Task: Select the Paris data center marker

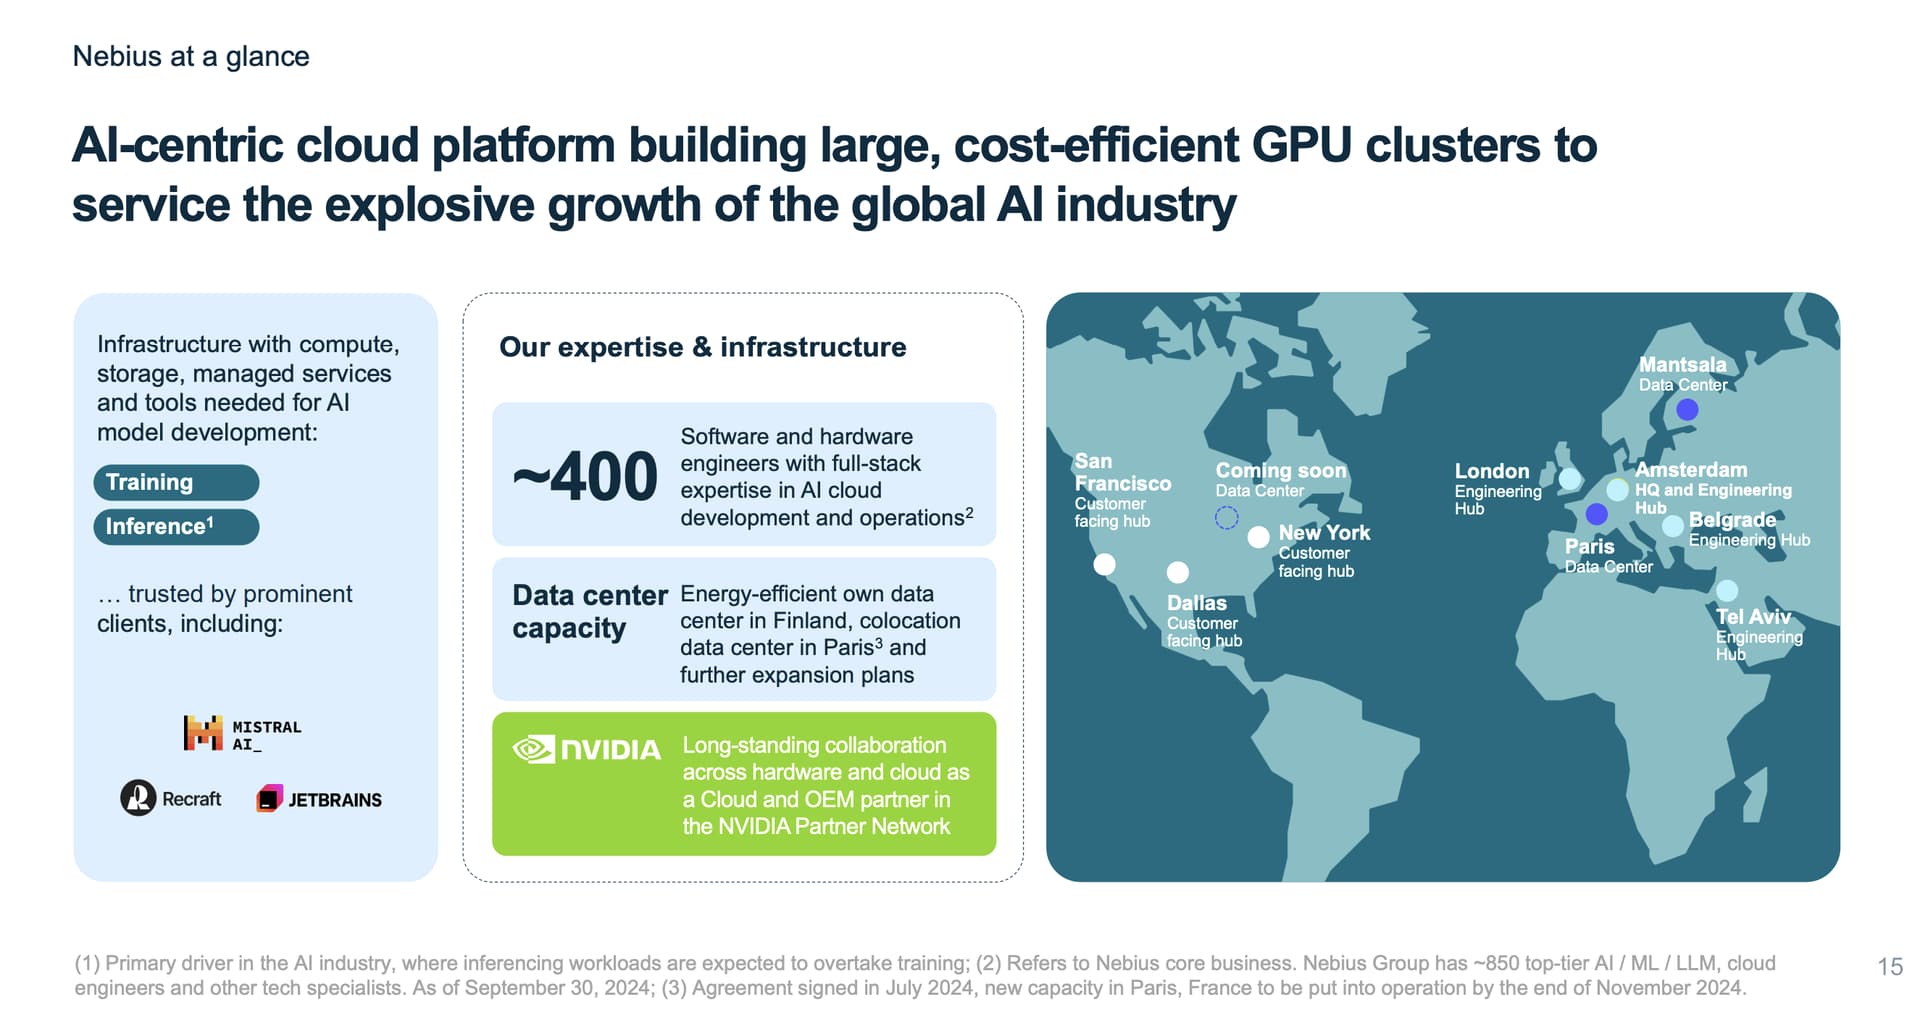Action: [1597, 514]
